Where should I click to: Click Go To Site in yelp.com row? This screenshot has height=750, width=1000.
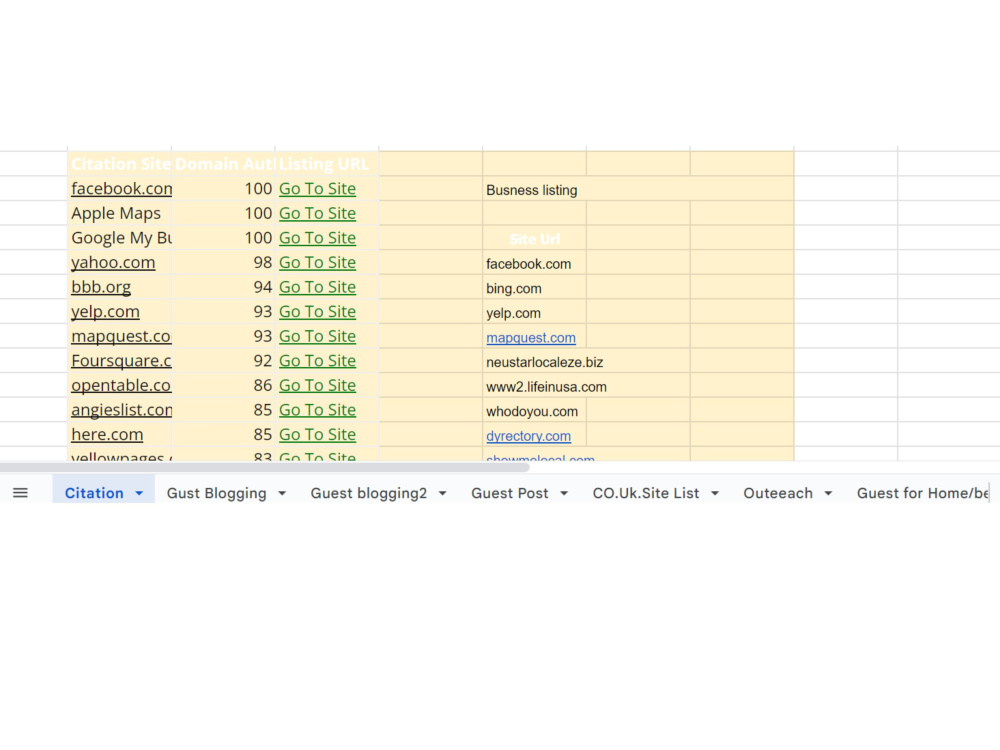[317, 311]
